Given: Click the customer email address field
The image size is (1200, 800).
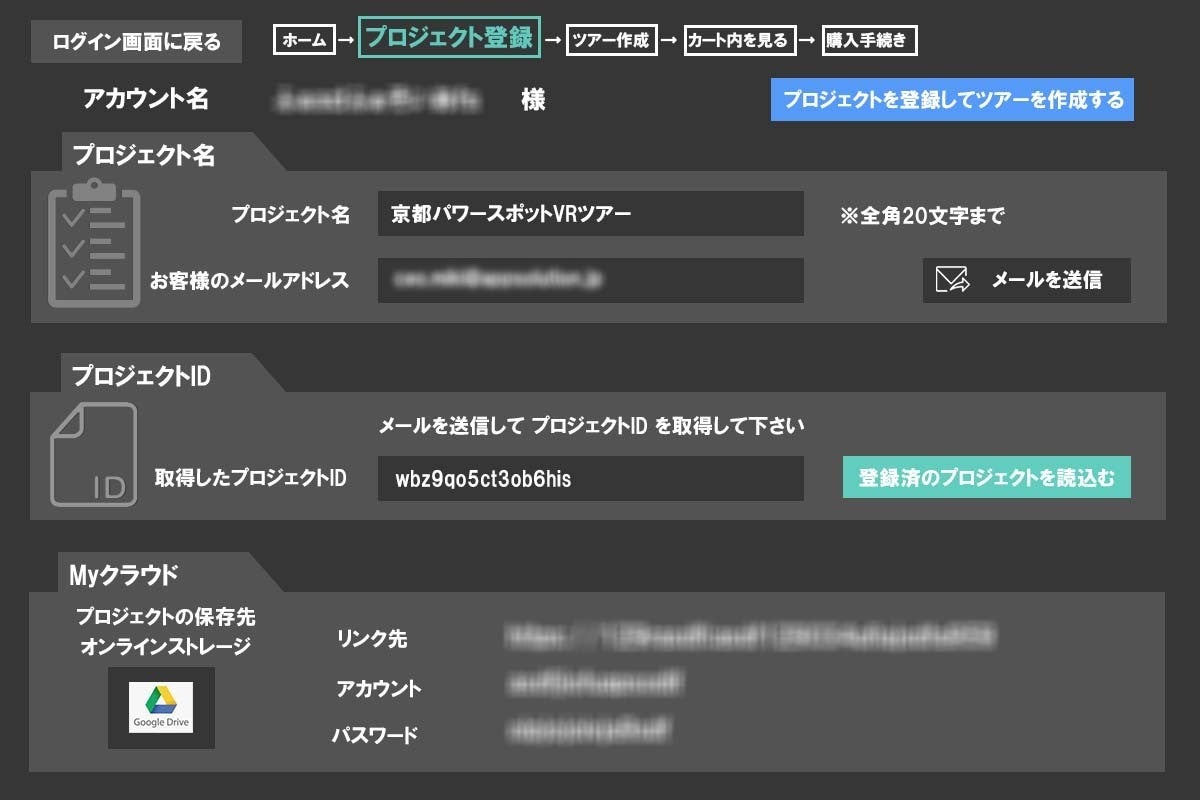Looking at the screenshot, I should [x=590, y=280].
